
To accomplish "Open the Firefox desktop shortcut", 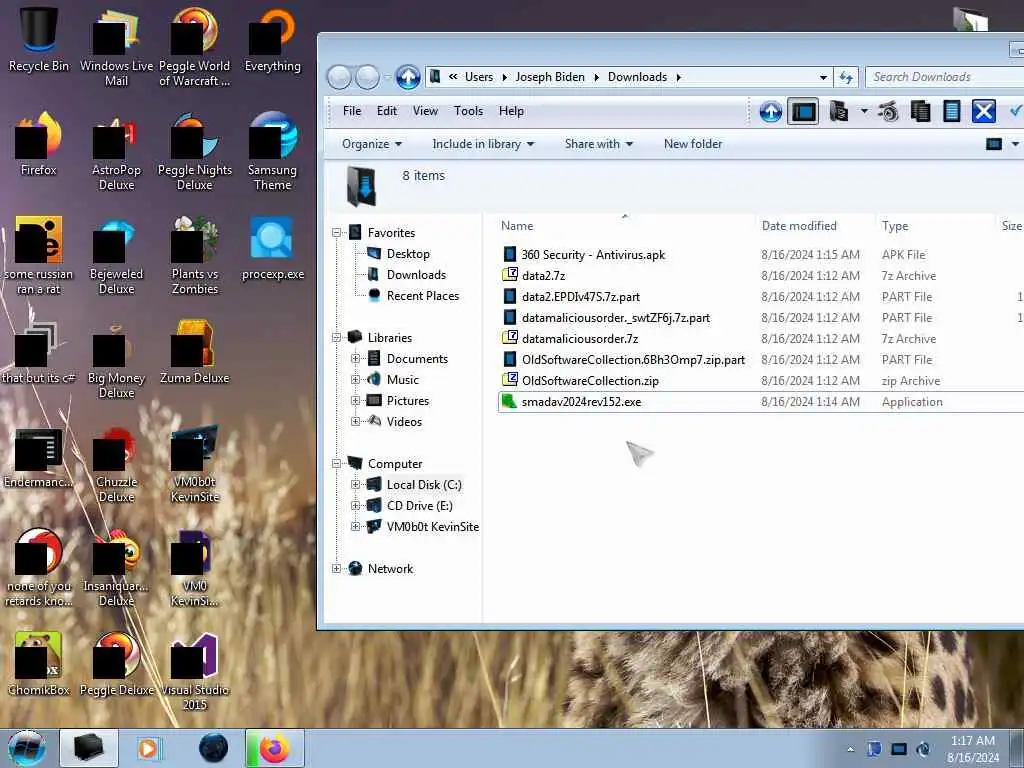I will click(39, 144).
